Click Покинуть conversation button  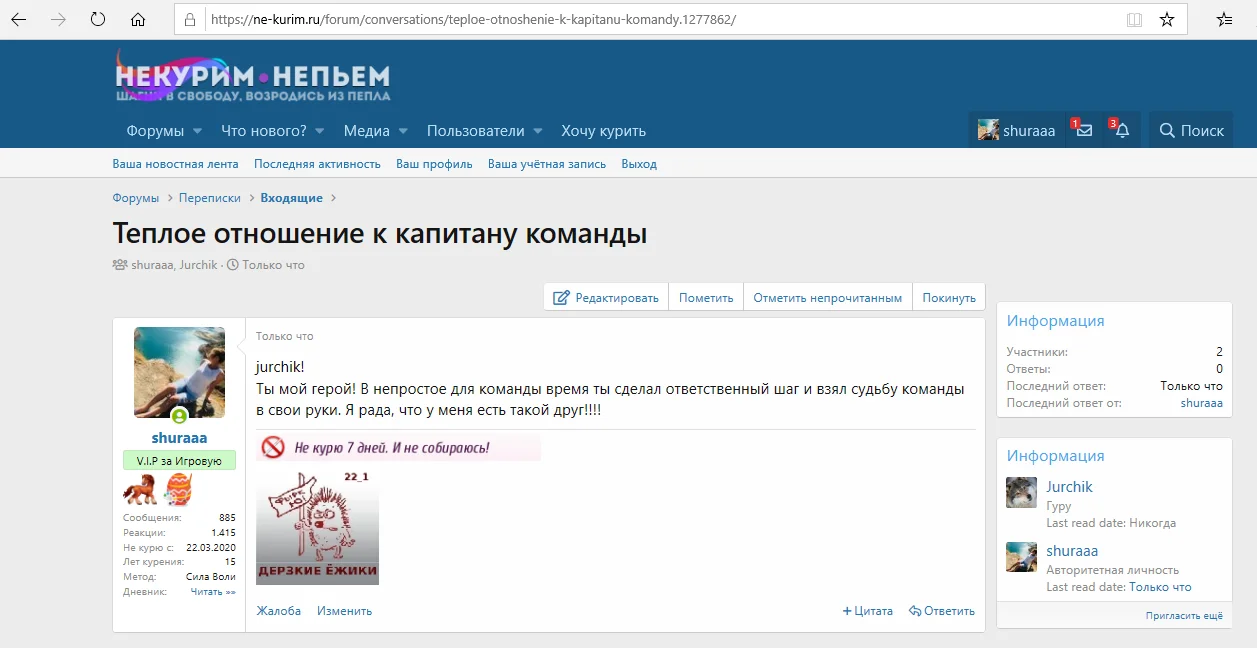(949, 297)
